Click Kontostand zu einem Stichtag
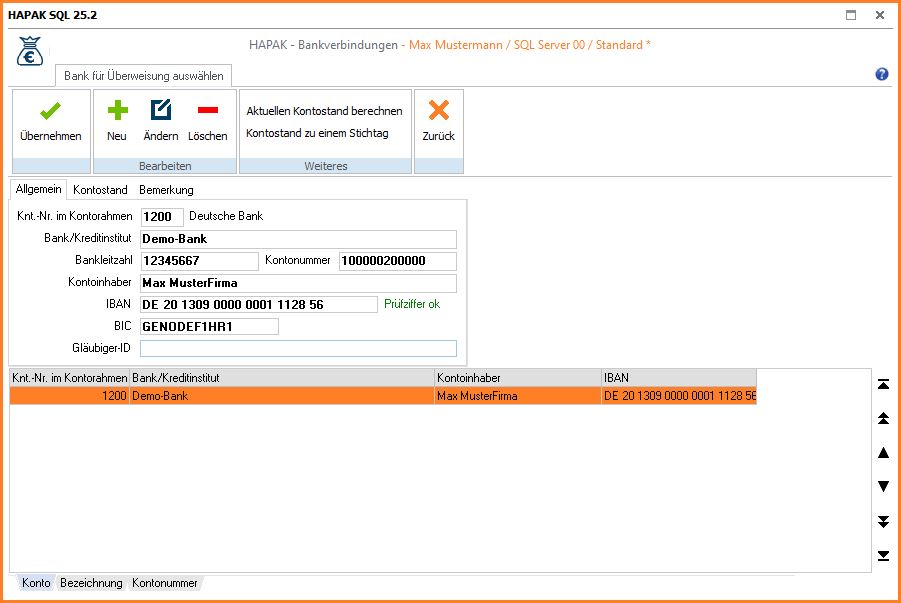The image size is (901, 603). 317,133
